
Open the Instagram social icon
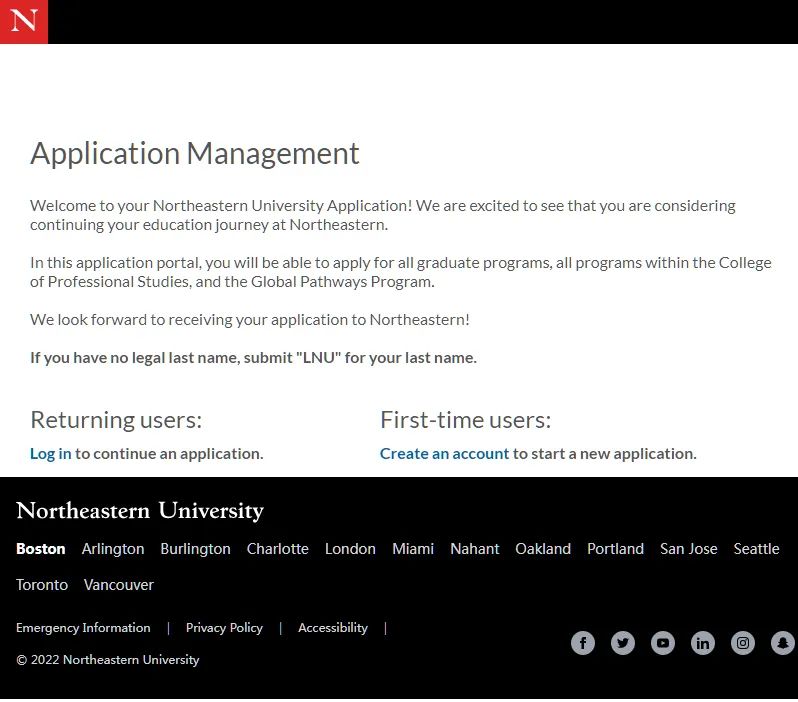[743, 643]
